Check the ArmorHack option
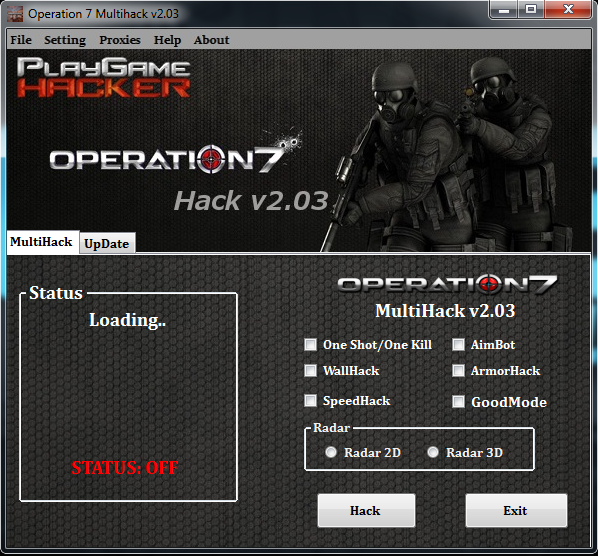This screenshot has width=598, height=556. point(458,370)
